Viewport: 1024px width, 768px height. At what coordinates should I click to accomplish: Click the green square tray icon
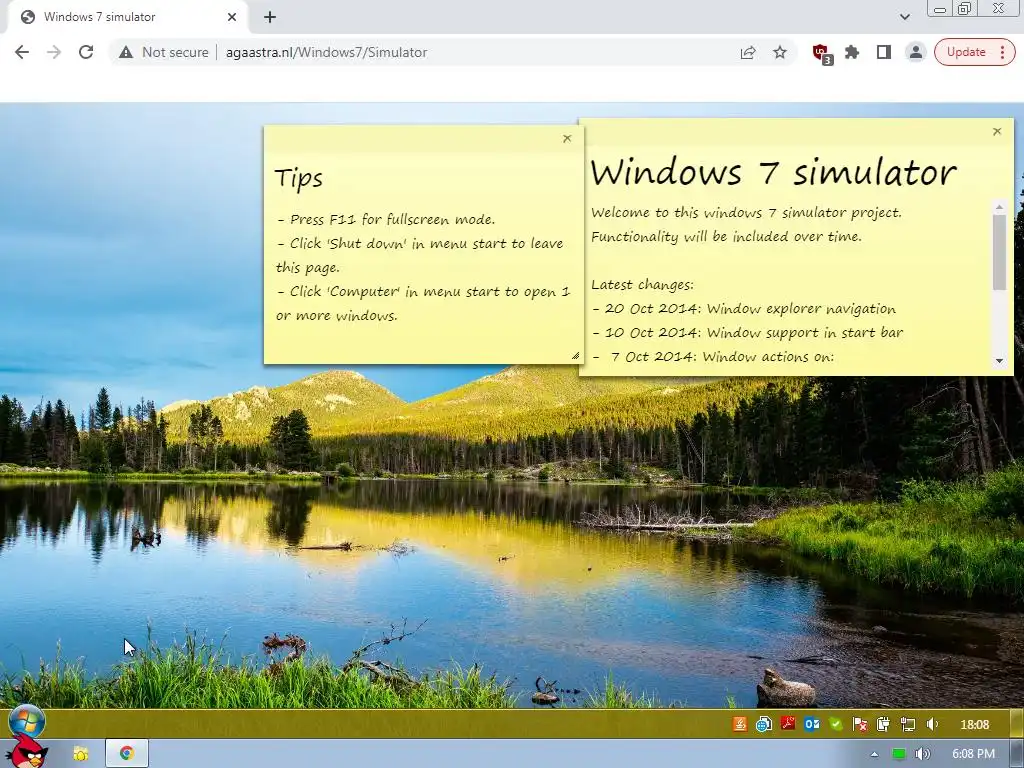pos(899,754)
